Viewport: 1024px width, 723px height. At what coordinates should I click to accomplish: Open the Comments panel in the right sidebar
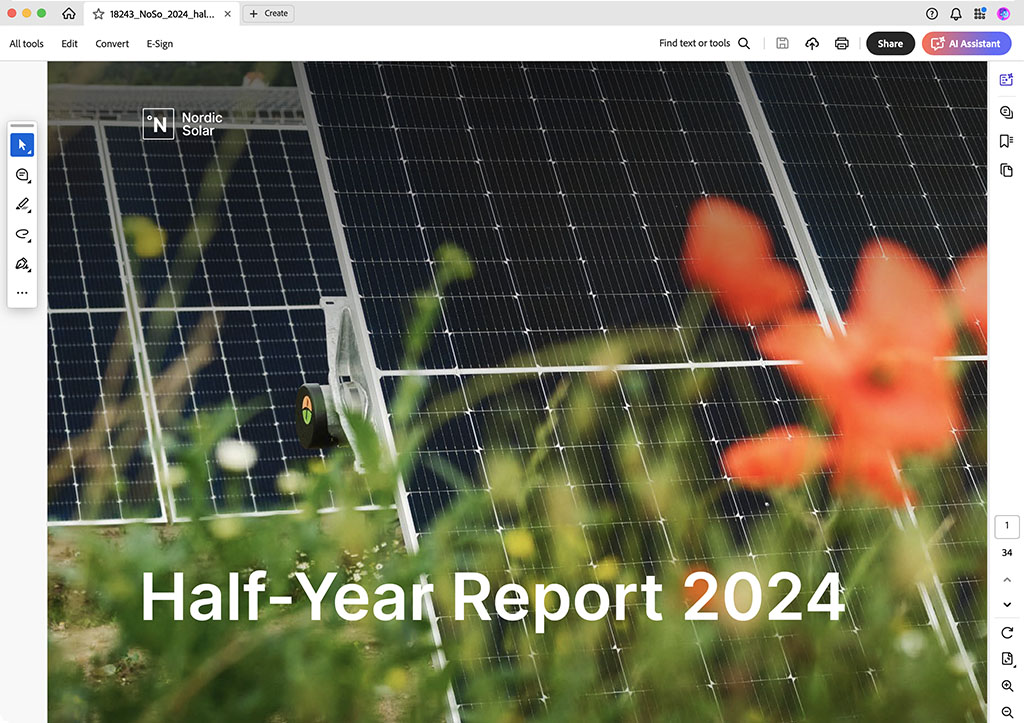(1006, 113)
